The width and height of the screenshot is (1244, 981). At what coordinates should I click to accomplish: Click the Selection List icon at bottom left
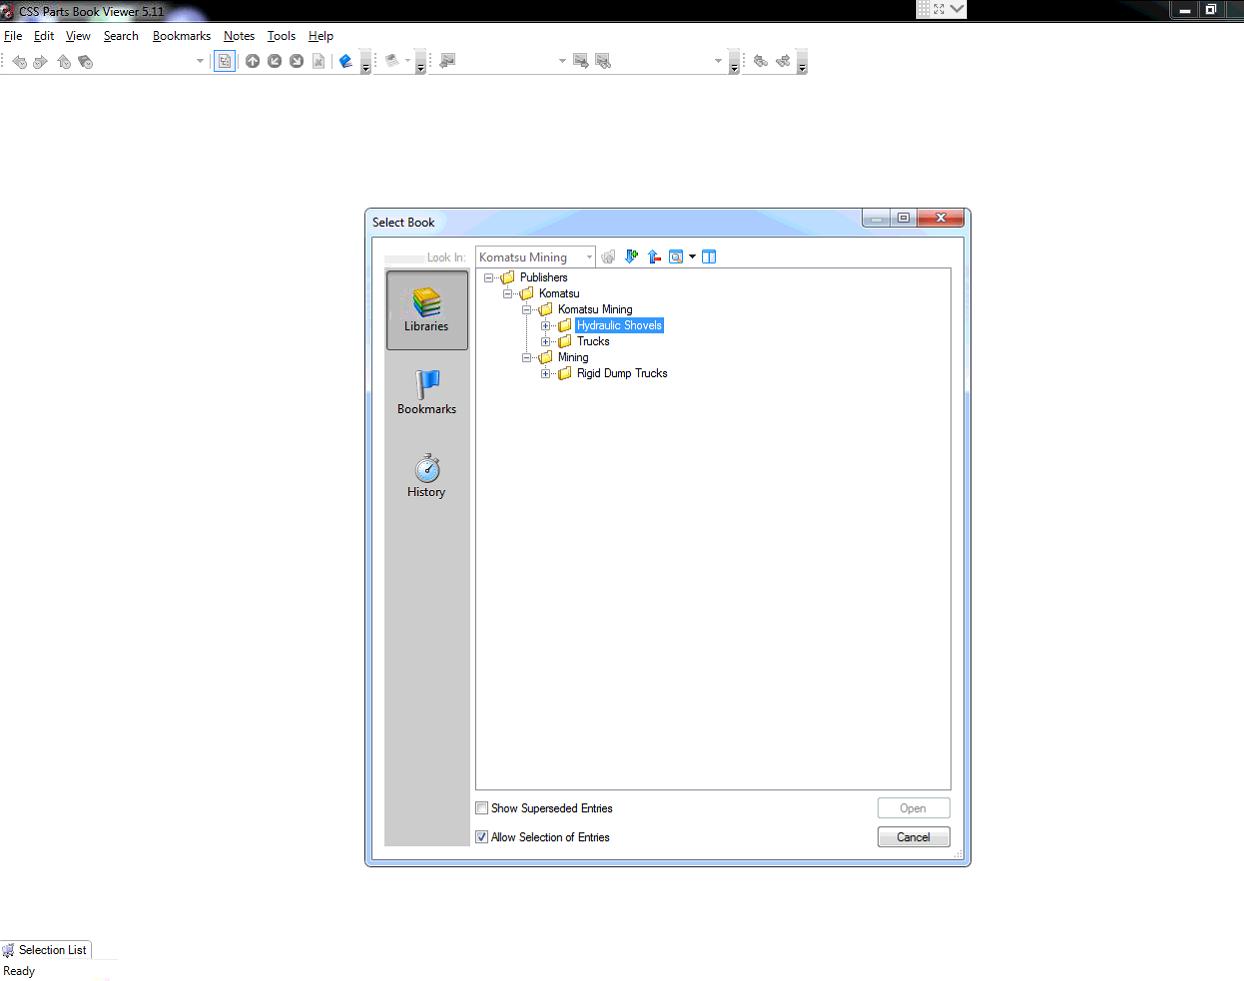coord(10,950)
